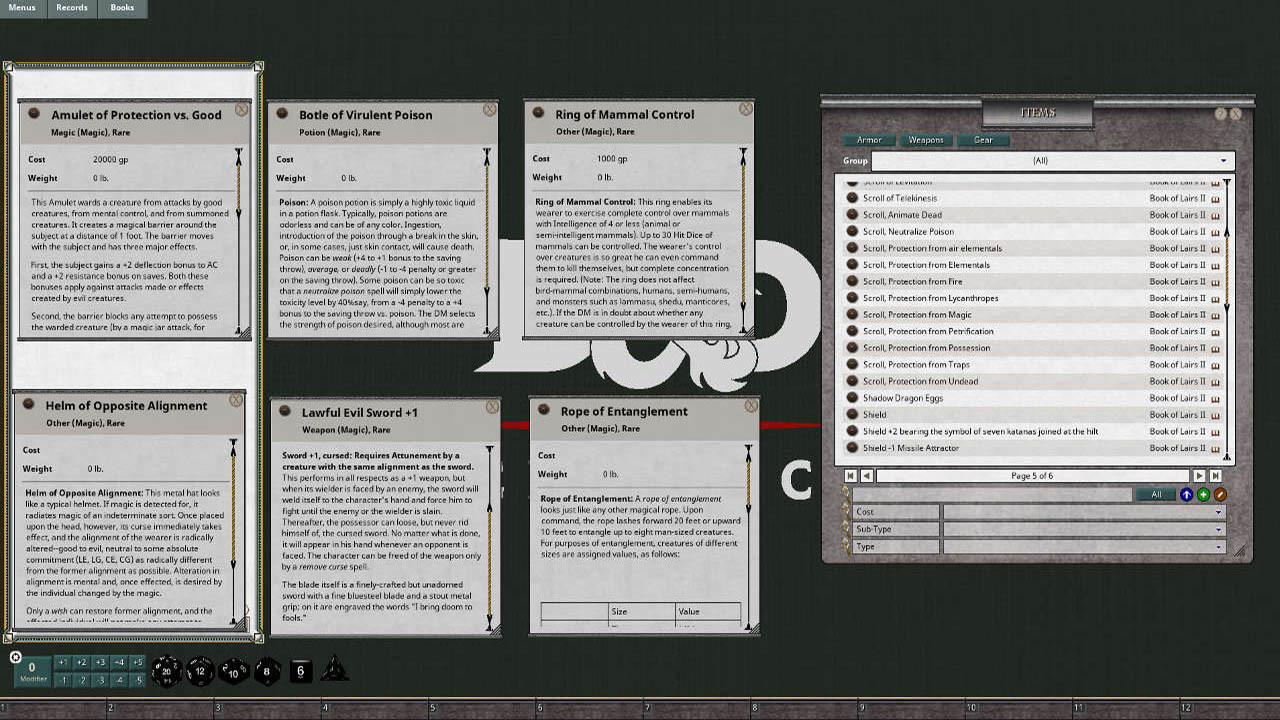Open the Sub-Type filter dropdown

(x=1085, y=529)
